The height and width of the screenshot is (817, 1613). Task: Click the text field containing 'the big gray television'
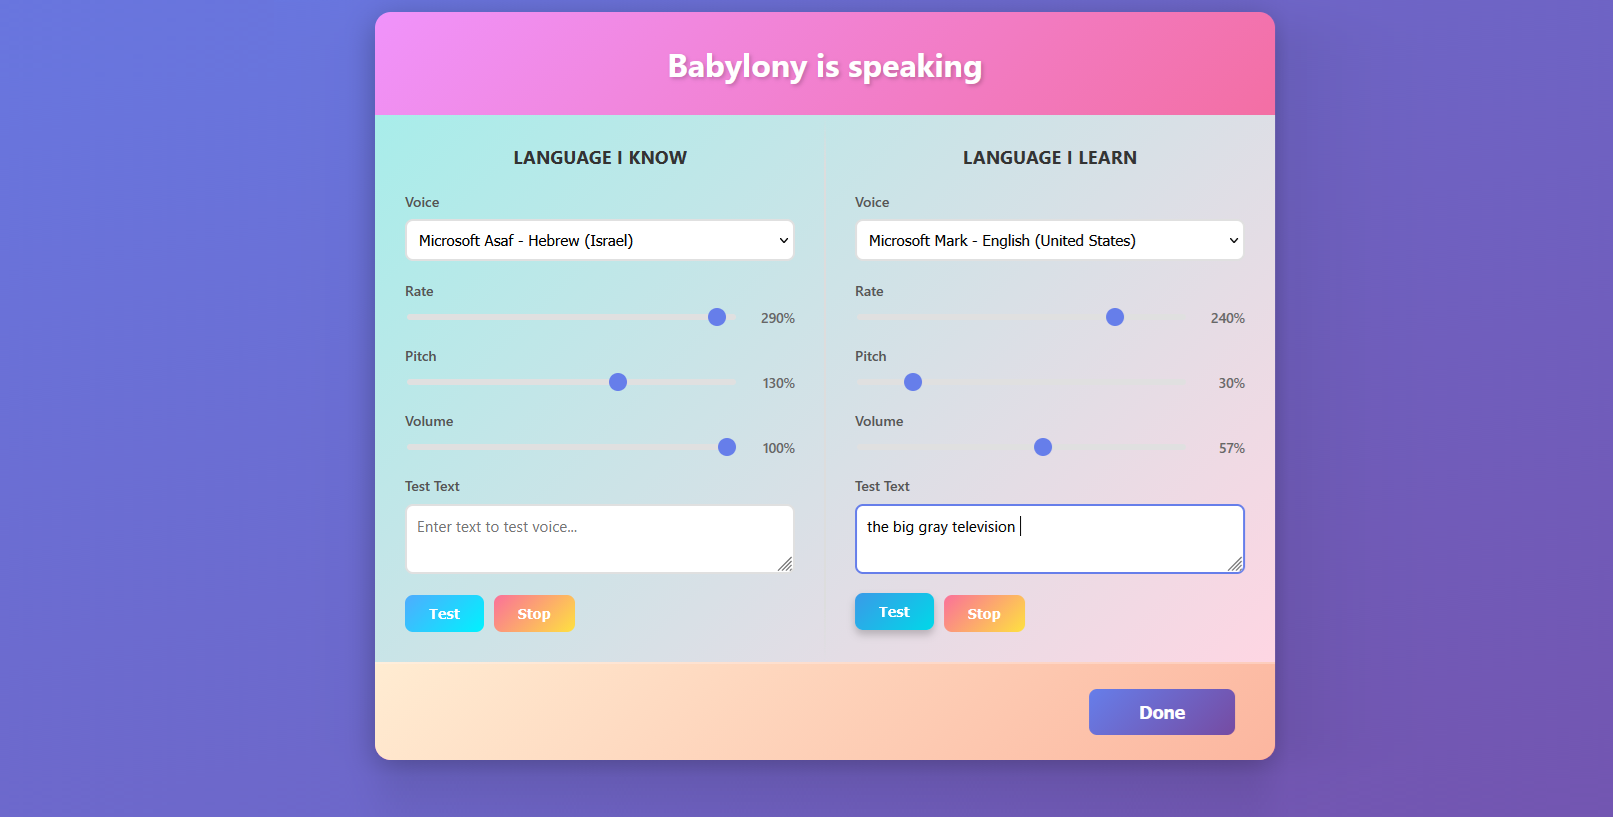click(1049, 538)
